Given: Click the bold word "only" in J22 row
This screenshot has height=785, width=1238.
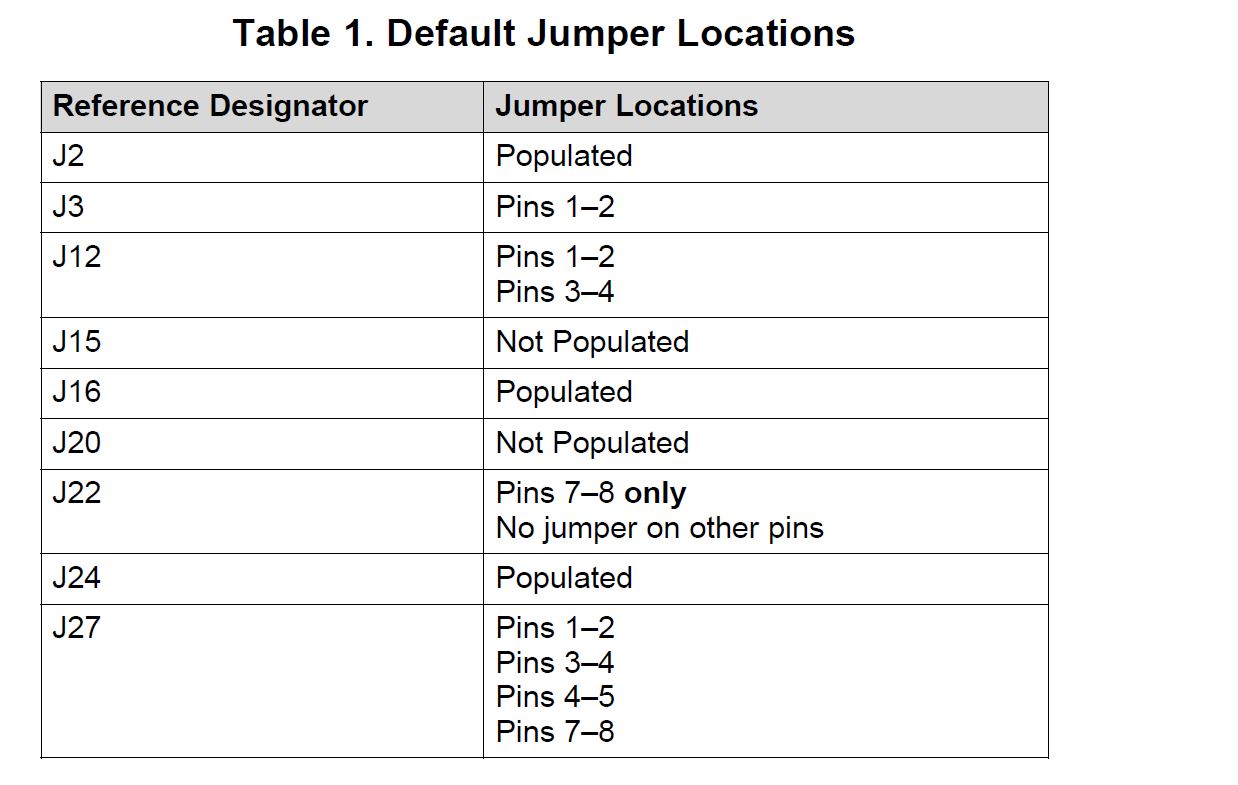Looking at the screenshot, I should point(655,493).
